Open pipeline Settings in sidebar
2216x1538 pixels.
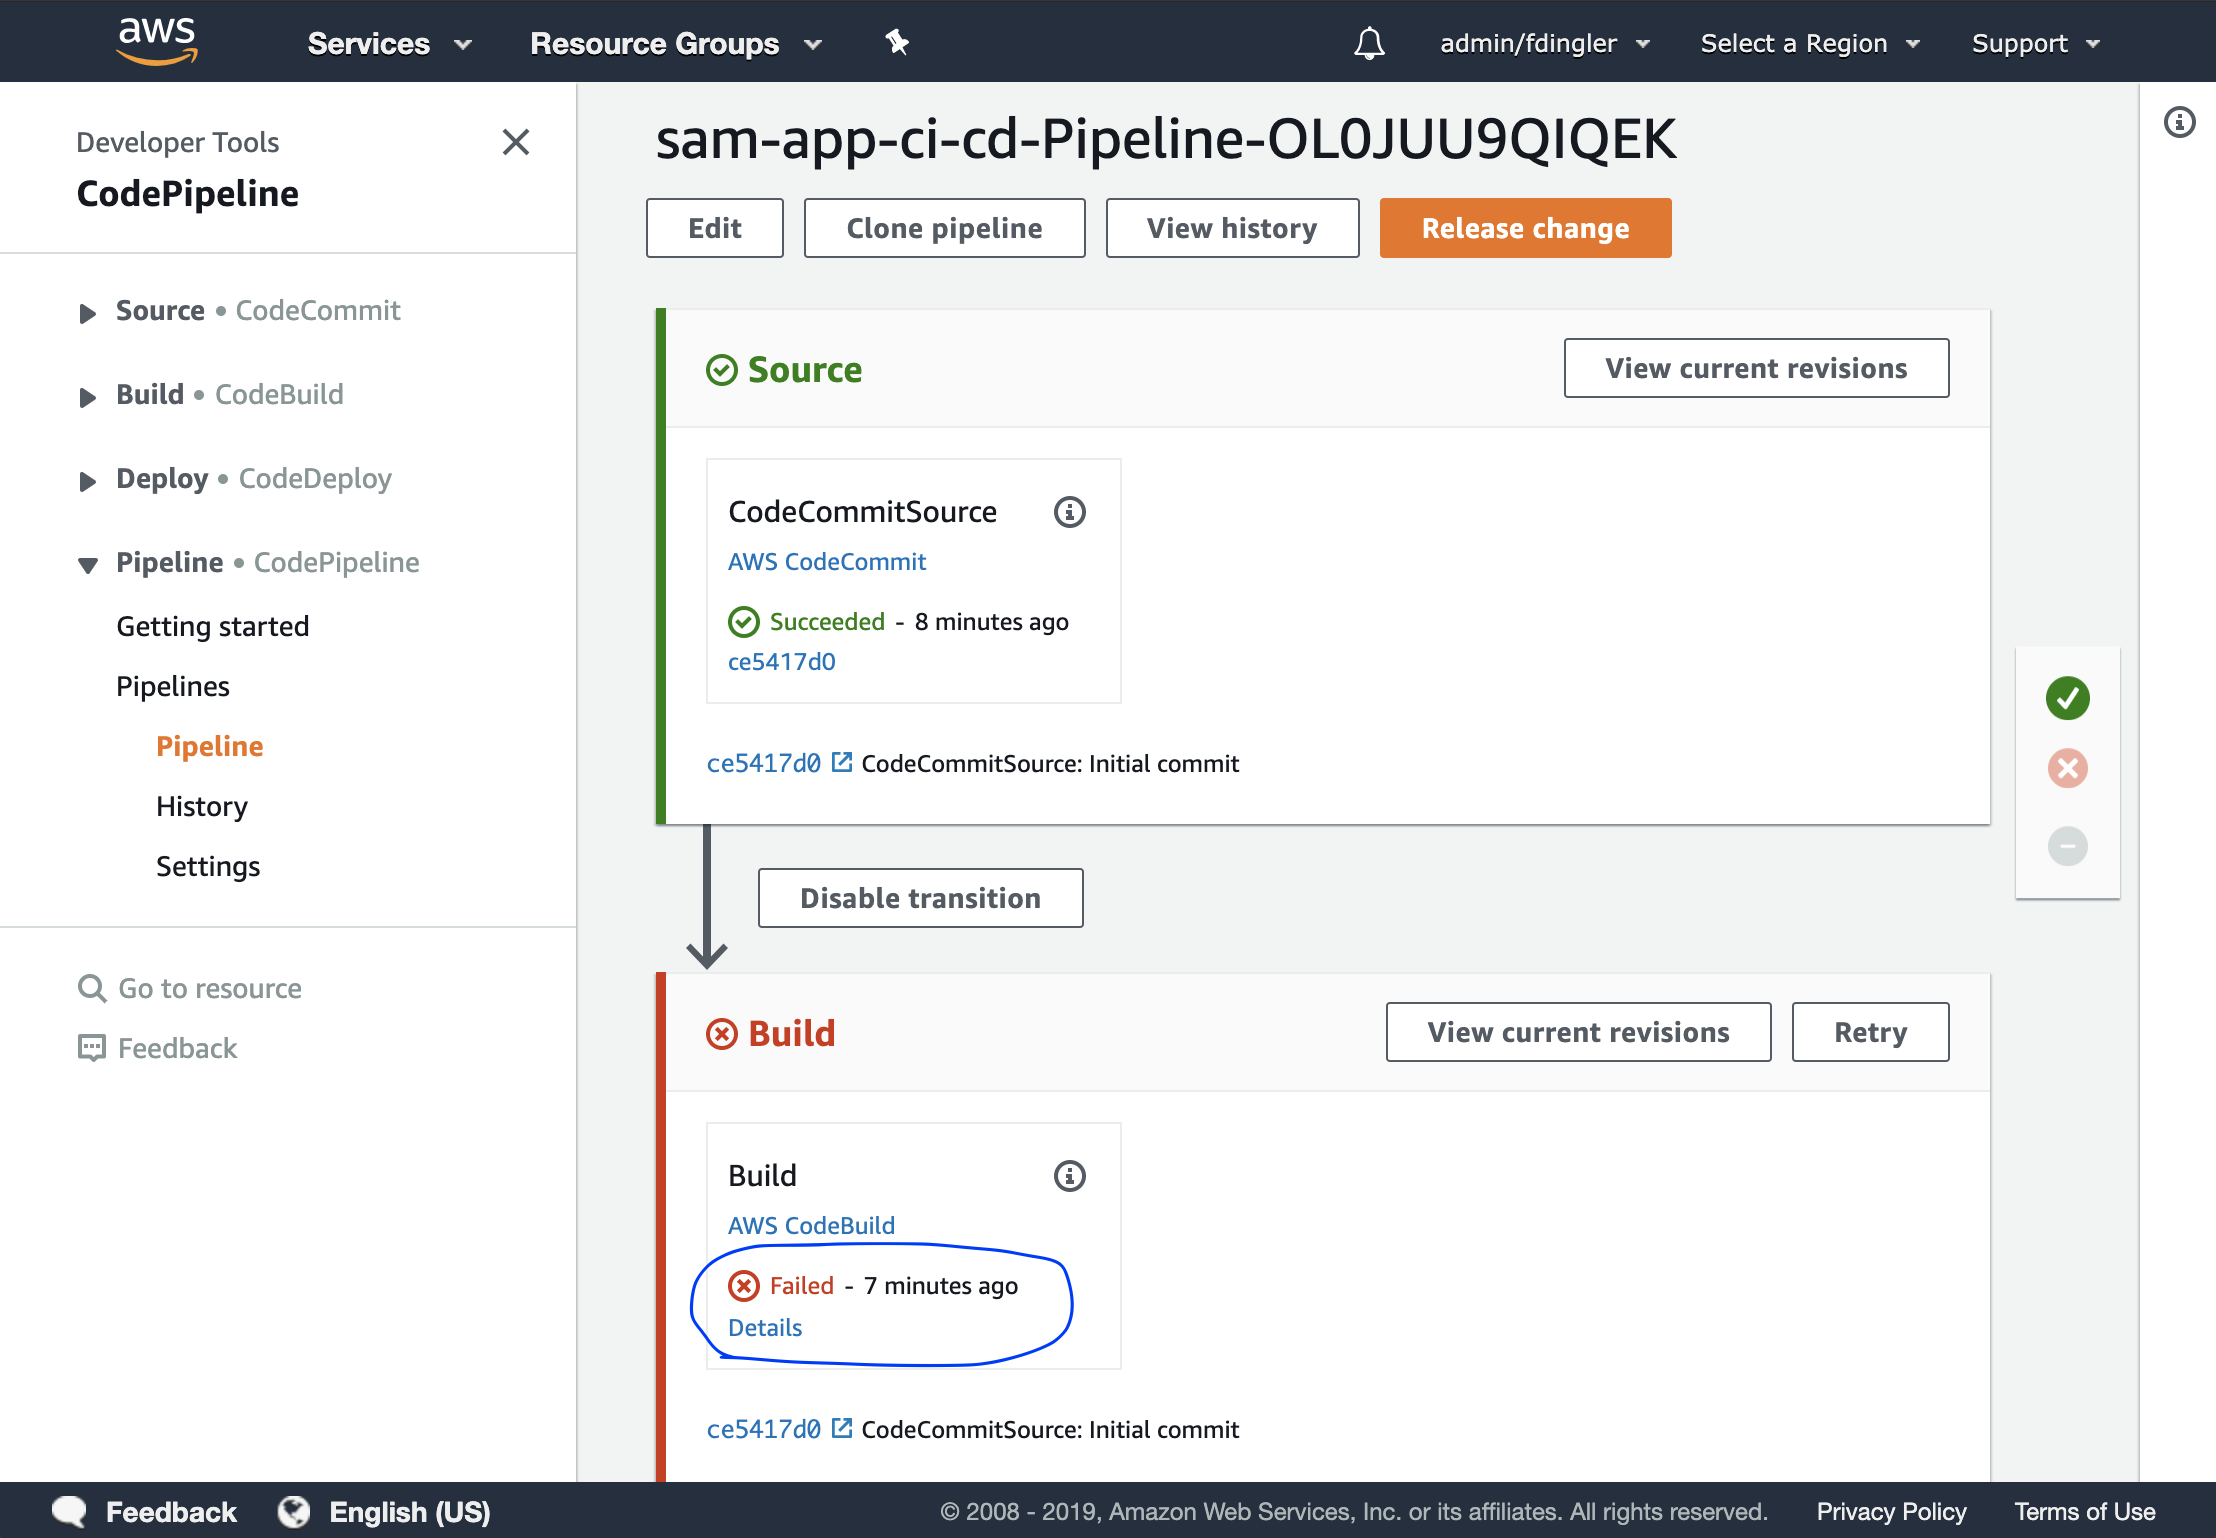(x=208, y=866)
